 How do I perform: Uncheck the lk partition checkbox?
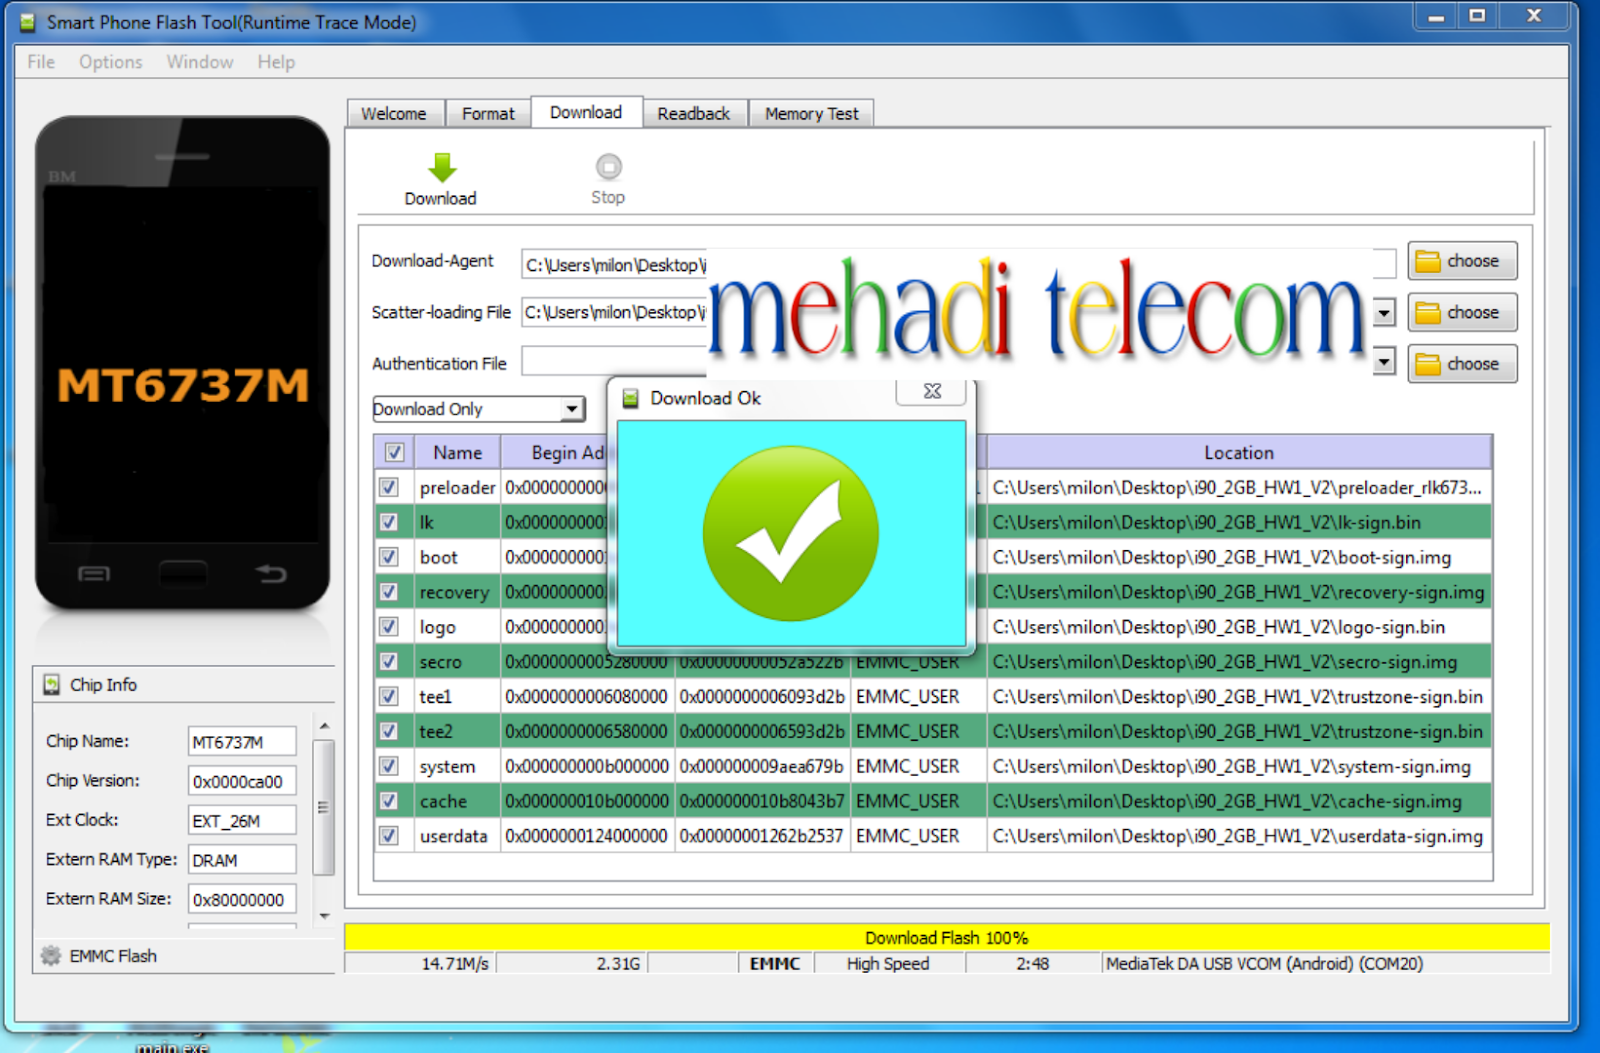pos(389,522)
